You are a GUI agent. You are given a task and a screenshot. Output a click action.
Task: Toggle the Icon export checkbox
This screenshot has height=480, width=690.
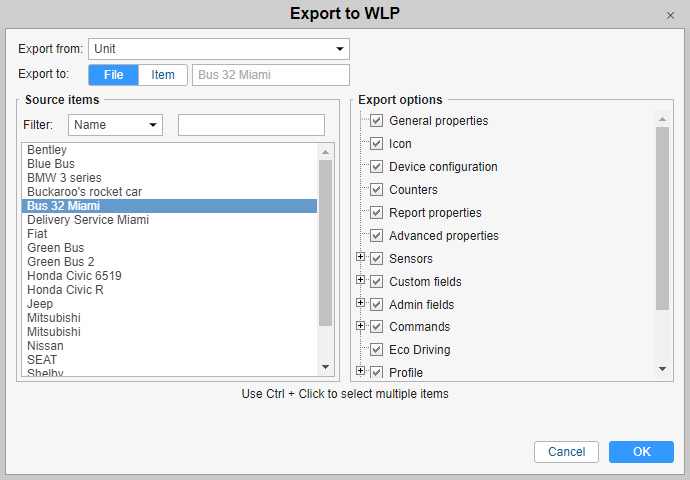[x=377, y=144]
